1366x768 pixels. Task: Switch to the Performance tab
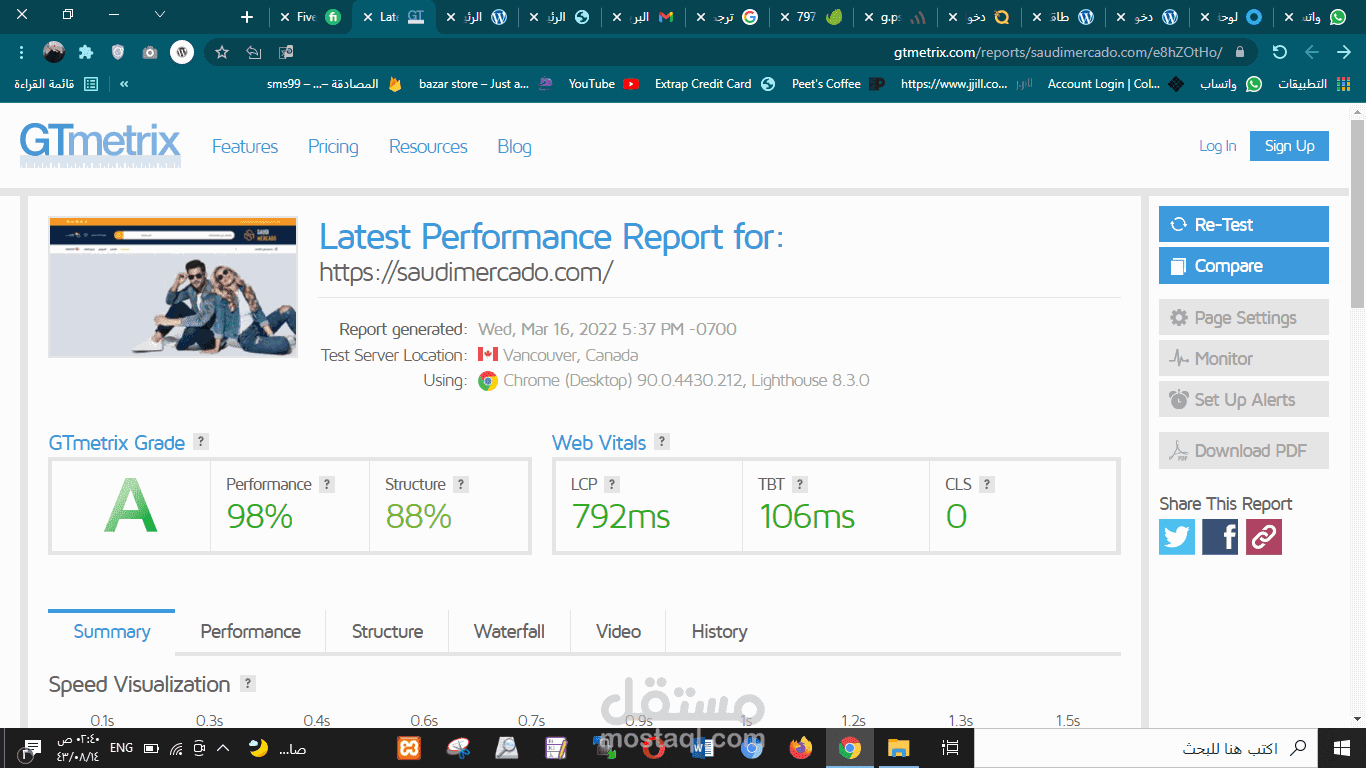click(x=250, y=631)
